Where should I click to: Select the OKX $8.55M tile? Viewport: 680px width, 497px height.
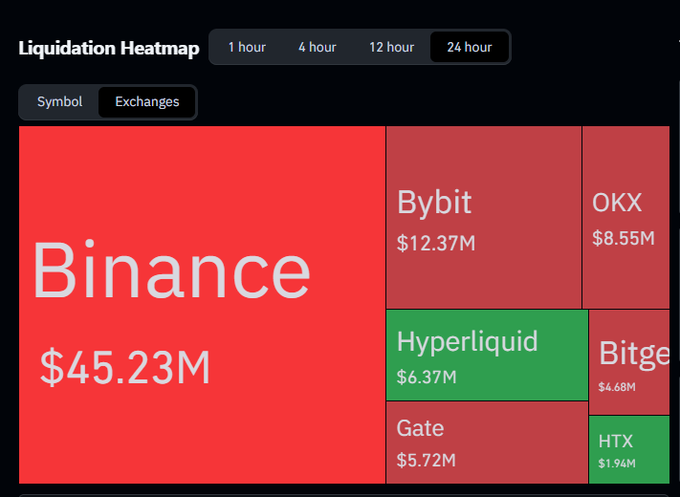point(626,217)
